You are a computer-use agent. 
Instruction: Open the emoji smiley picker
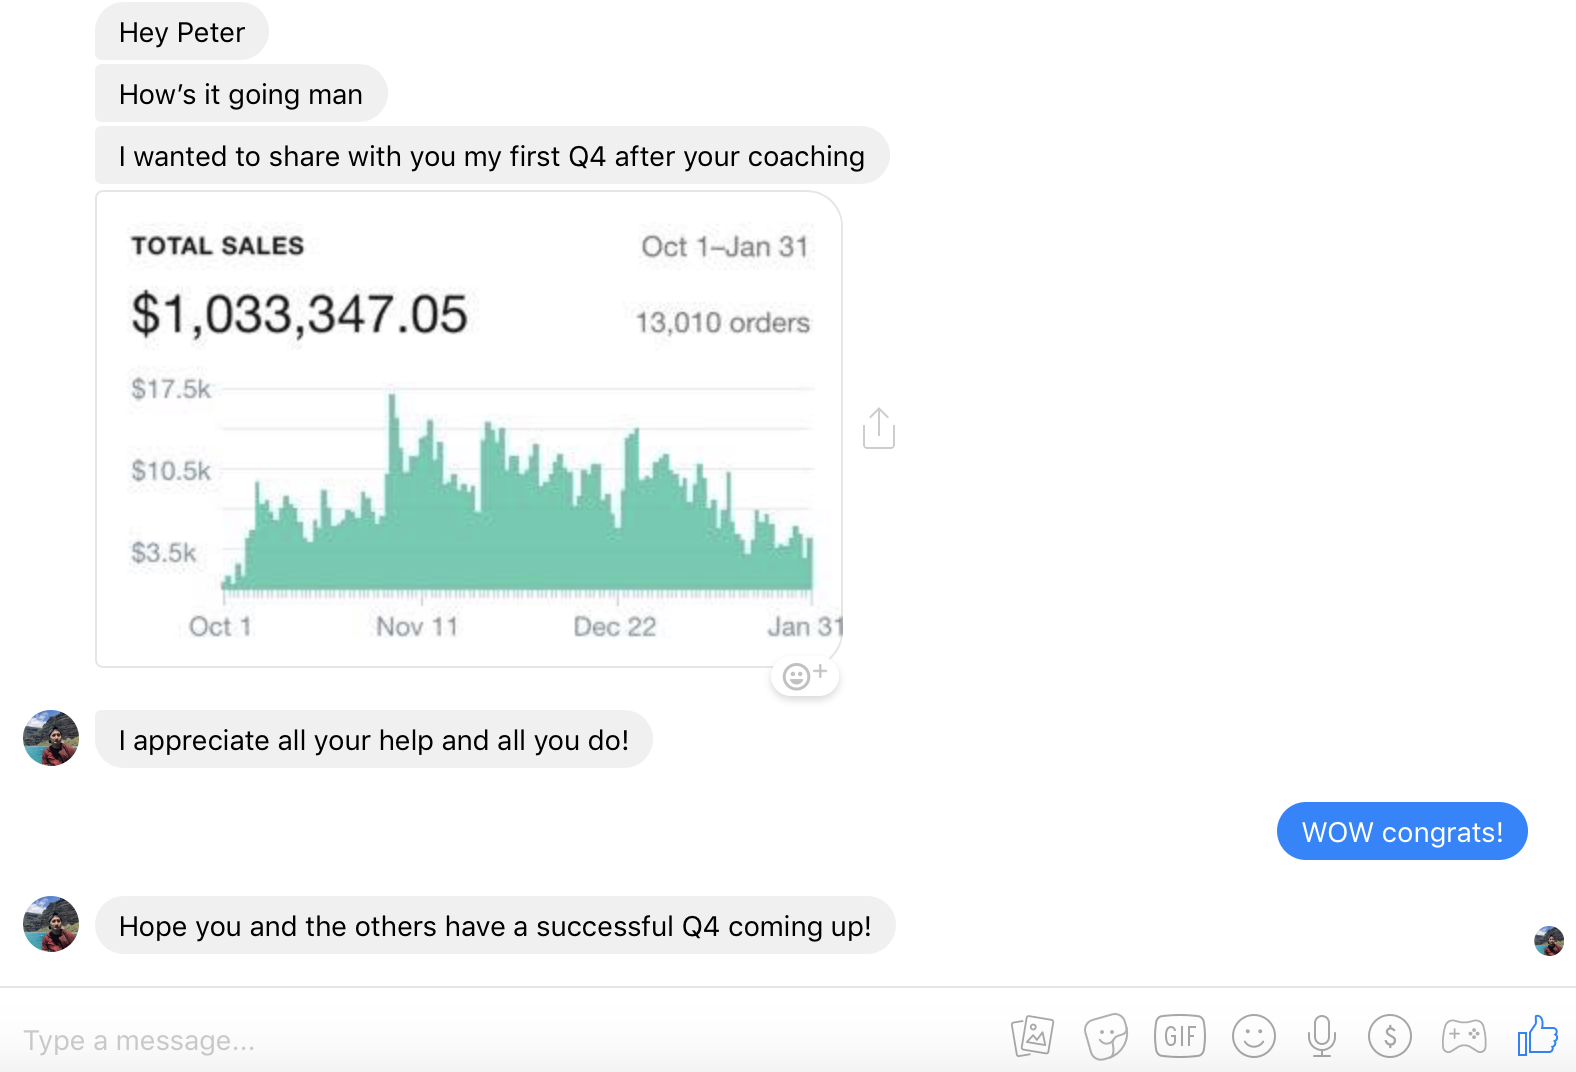tap(1254, 1036)
